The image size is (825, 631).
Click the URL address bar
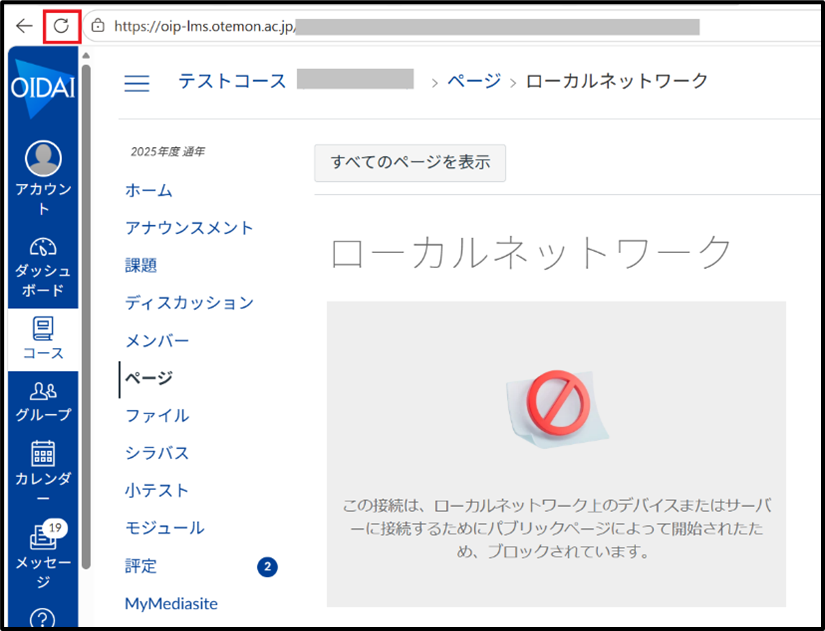pyautogui.click(x=452, y=26)
